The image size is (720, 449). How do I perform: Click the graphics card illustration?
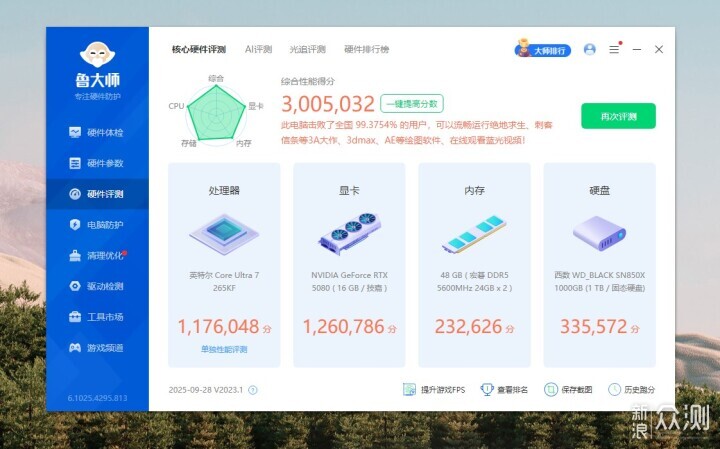349,233
